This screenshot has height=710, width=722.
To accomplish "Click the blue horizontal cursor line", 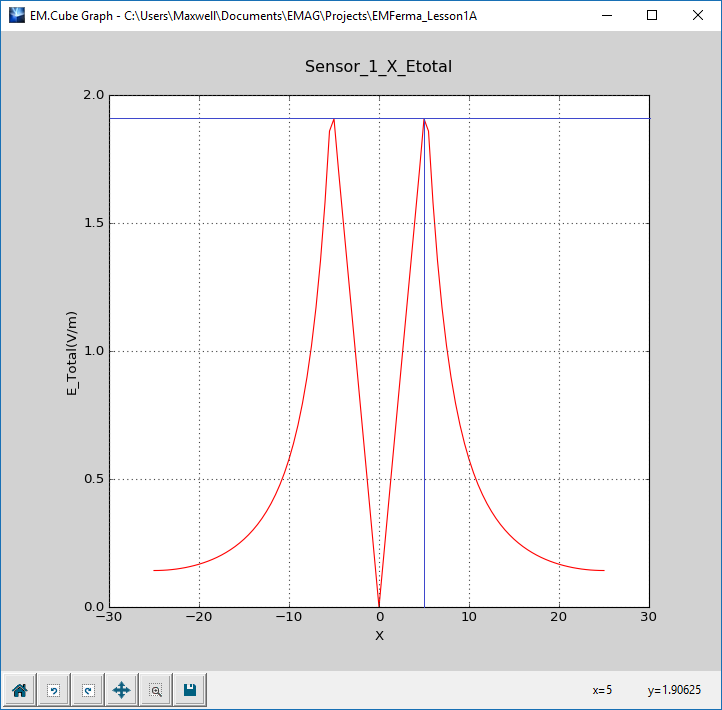I will point(250,119).
